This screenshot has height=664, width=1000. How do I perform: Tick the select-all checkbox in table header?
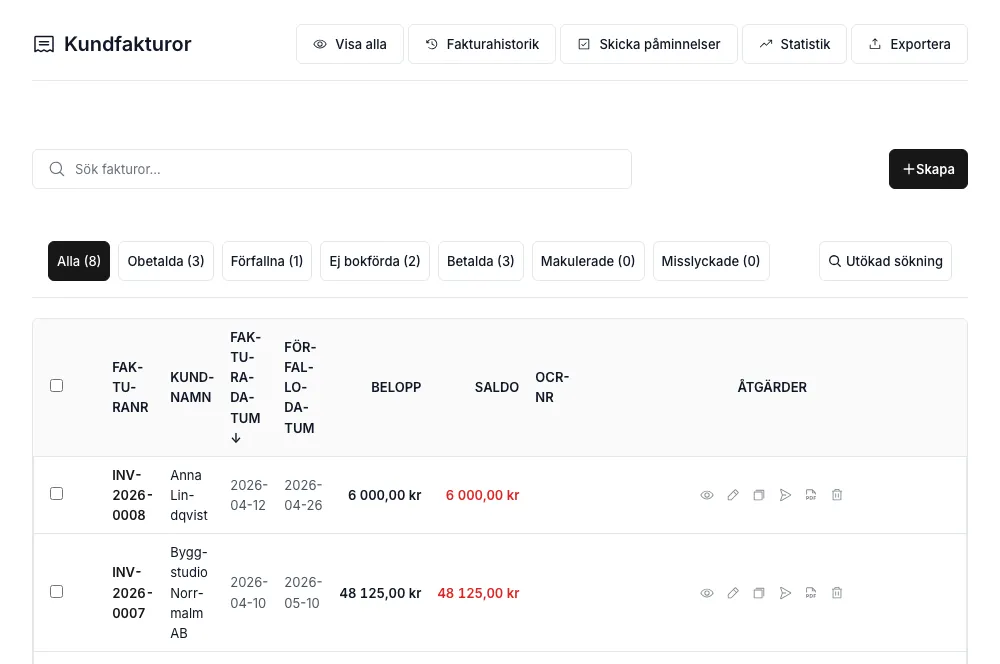pos(57,386)
